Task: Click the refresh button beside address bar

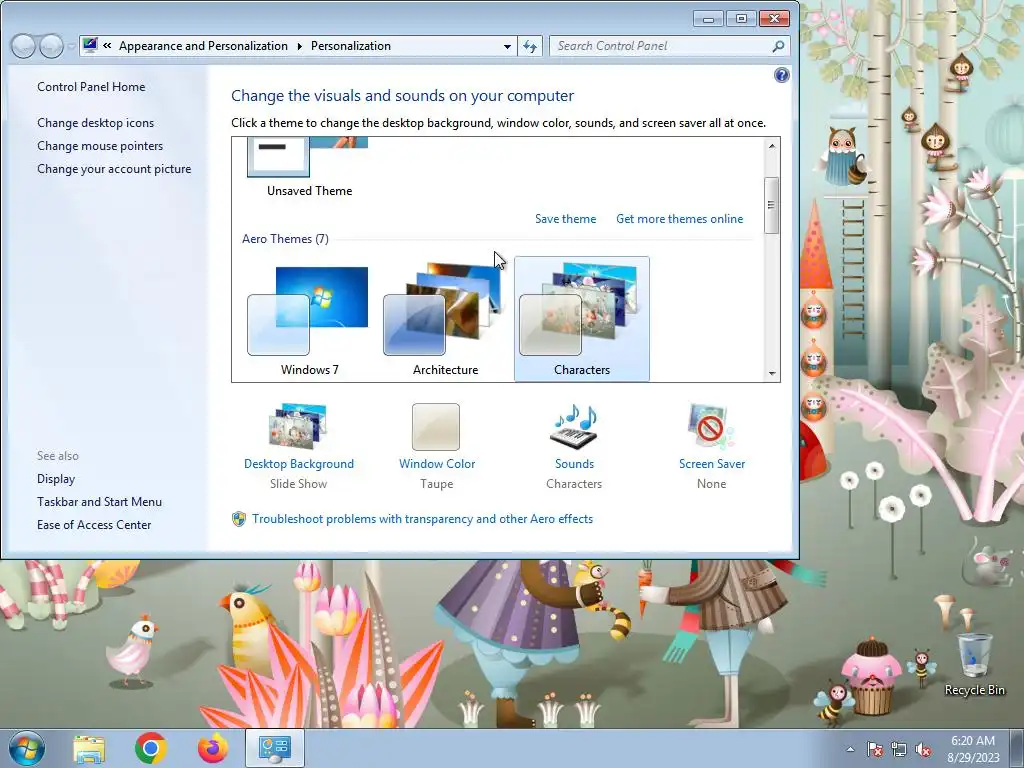Action: [x=530, y=46]
